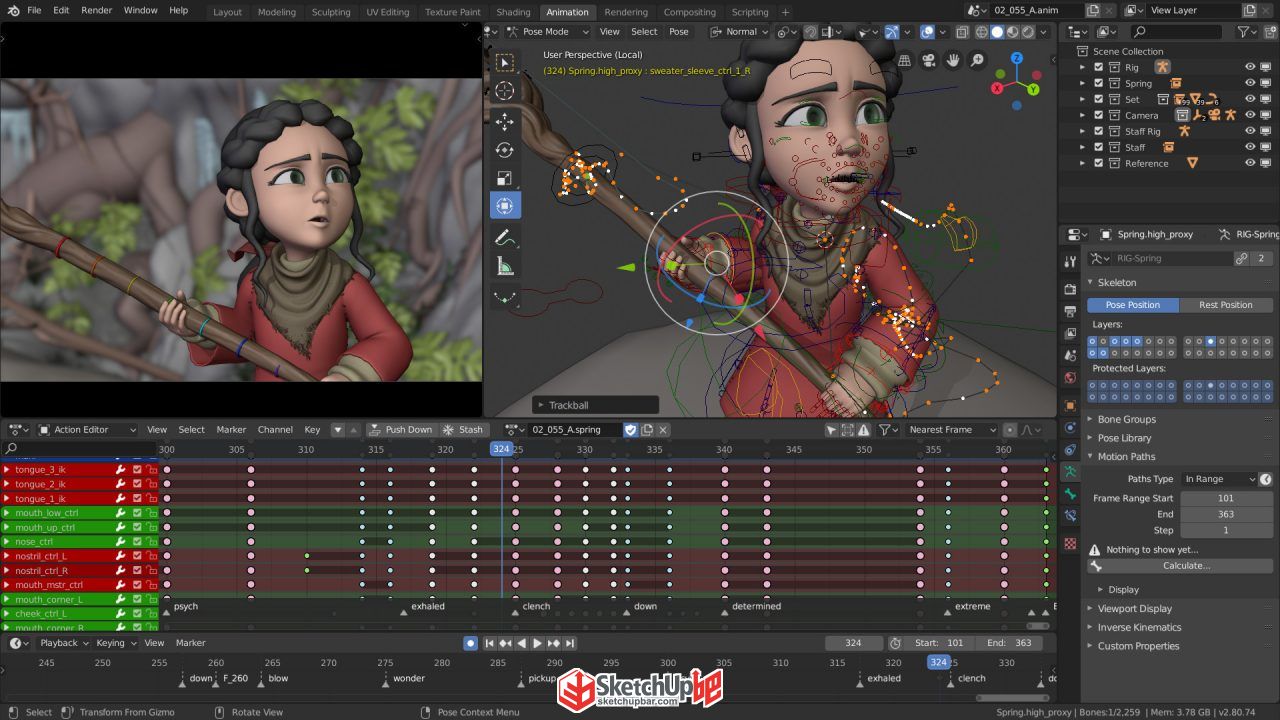Uncheck the Set collection checkbox
The width and height of the screenshot is (1280, 720).
click(1098, 99)
